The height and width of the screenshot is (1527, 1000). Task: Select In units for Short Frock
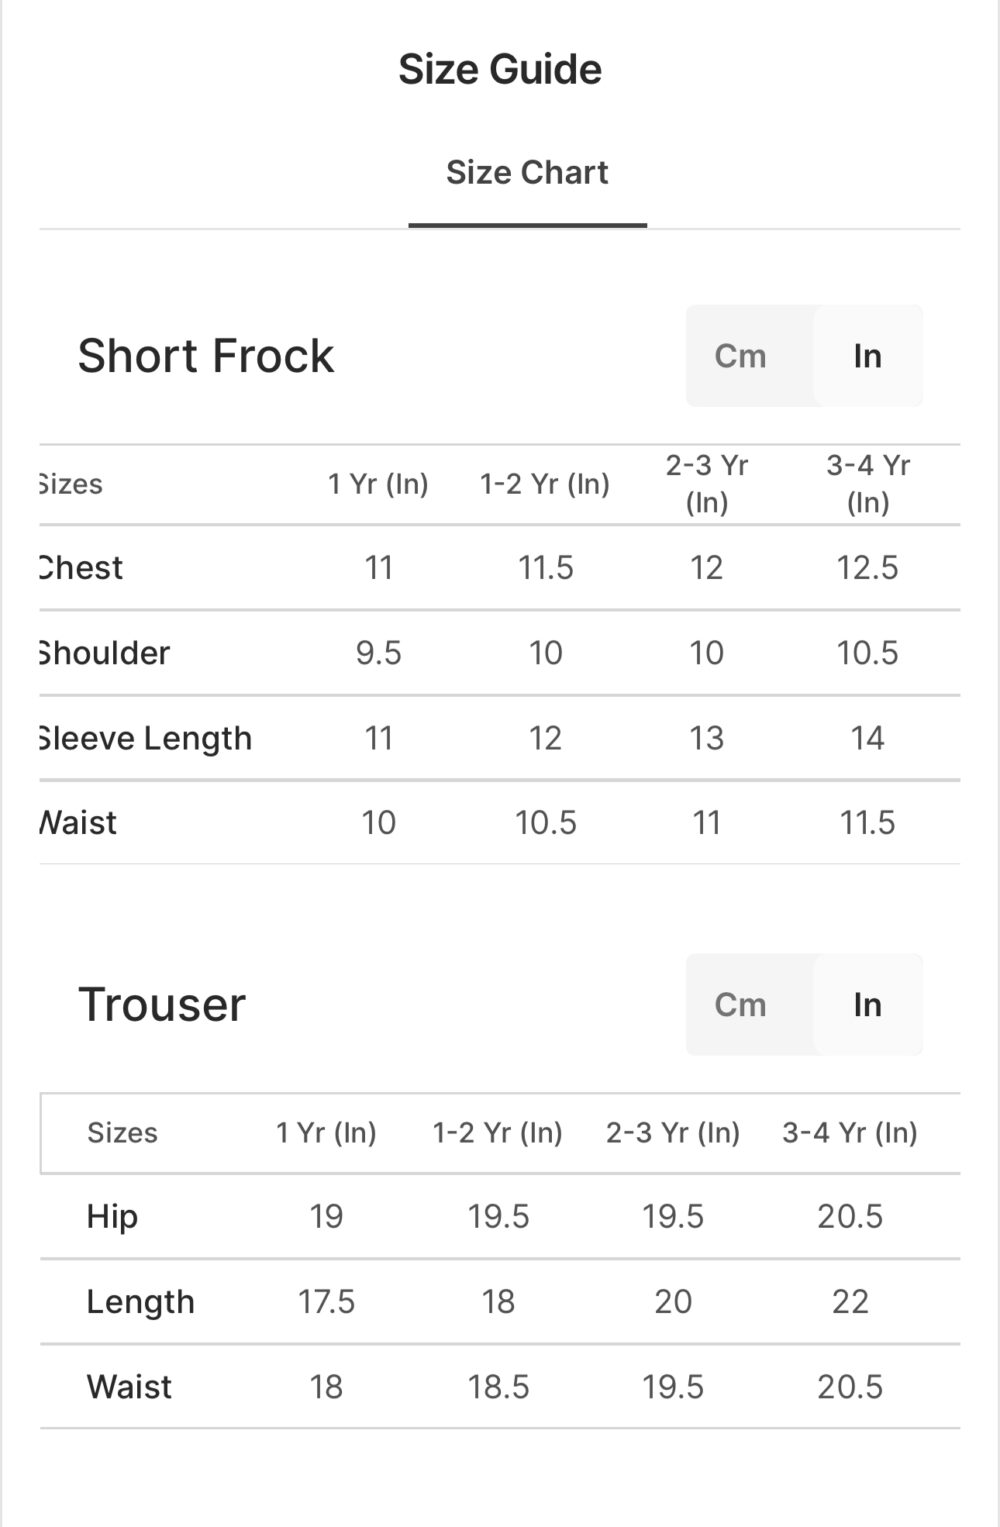tap(867, 356)
